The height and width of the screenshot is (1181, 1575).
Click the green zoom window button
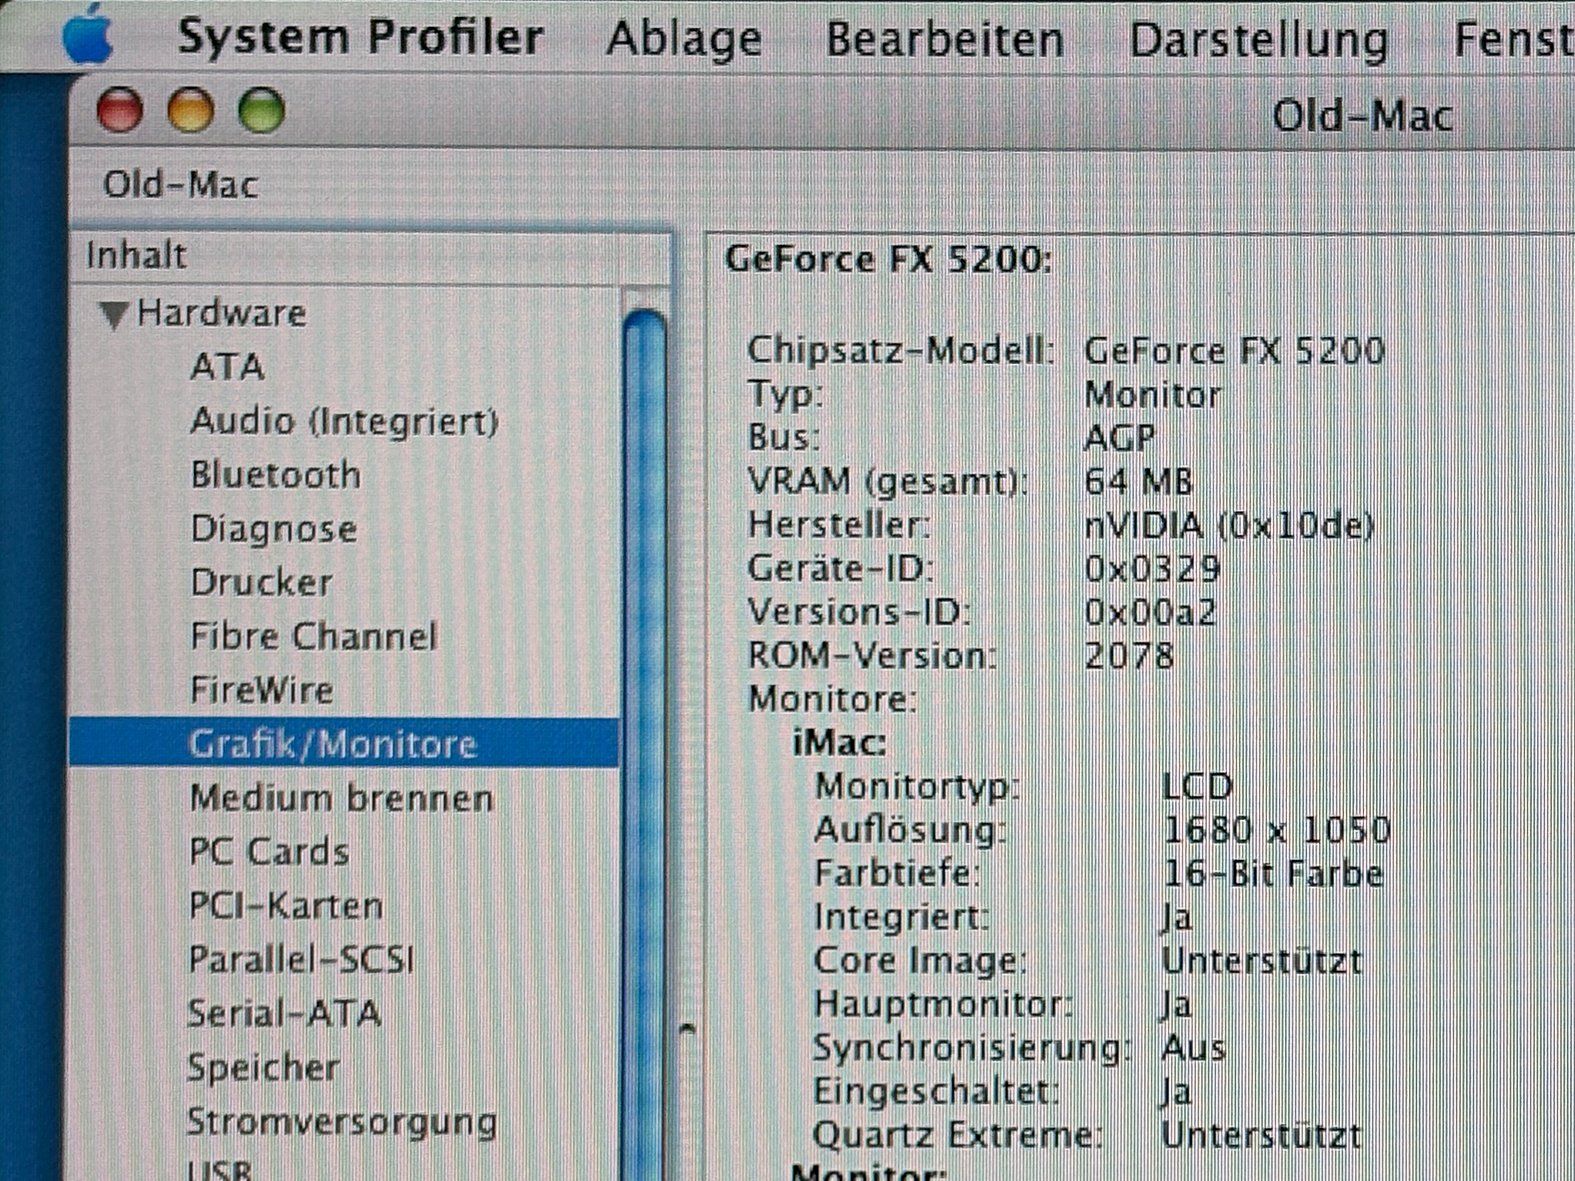(x=262, y=110)
